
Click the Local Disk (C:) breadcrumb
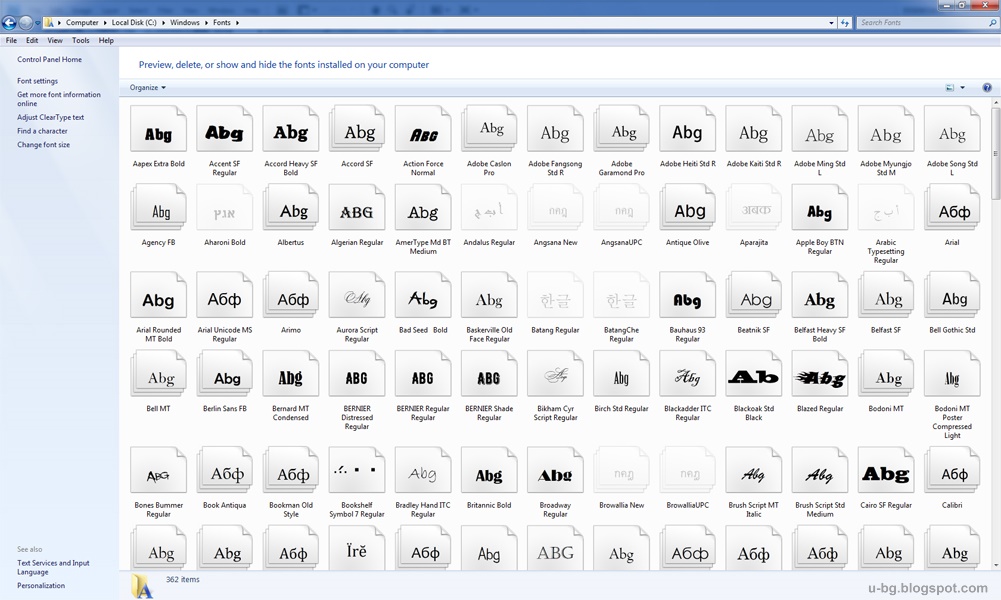134,22
